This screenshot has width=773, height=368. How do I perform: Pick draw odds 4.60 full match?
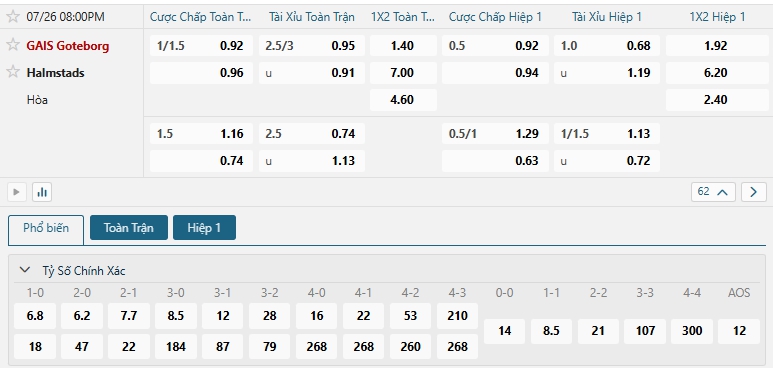pyautogui.click(x=403, y=100)
